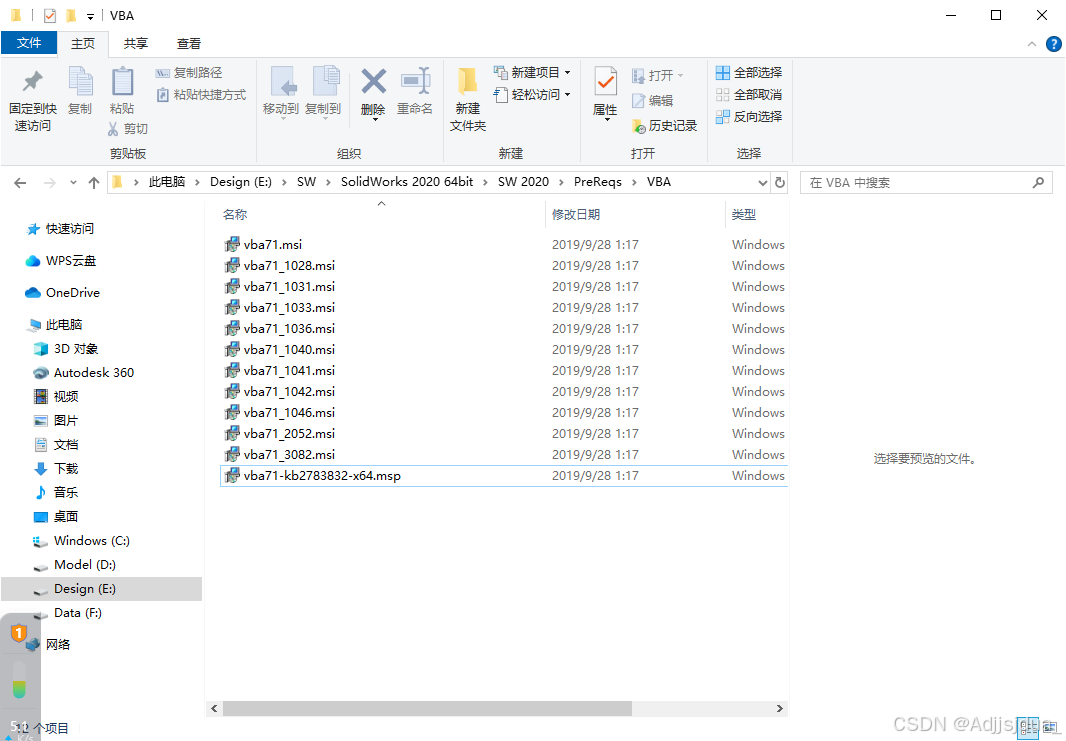Click the Paste clipboard icon
Viewport: 1066px width, 741px height.
(x=122, y=82)
